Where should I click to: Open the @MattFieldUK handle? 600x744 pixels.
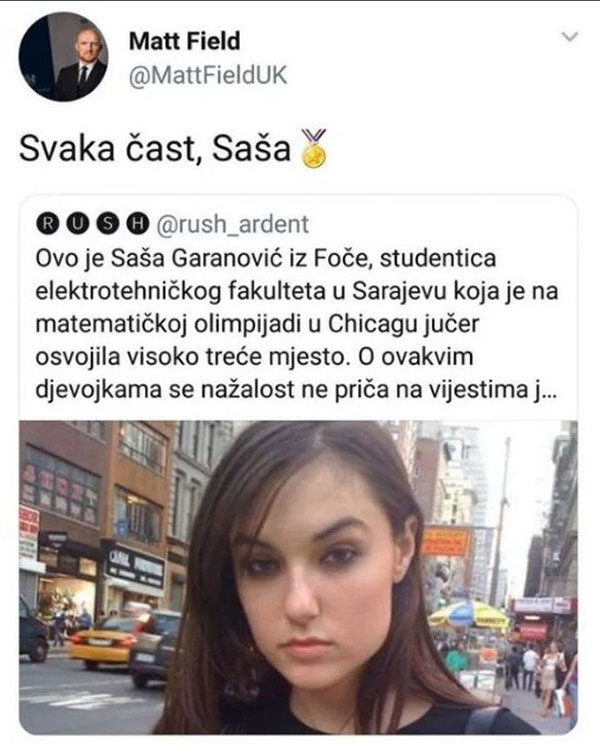pyautogui.click(x=208, y=75)
